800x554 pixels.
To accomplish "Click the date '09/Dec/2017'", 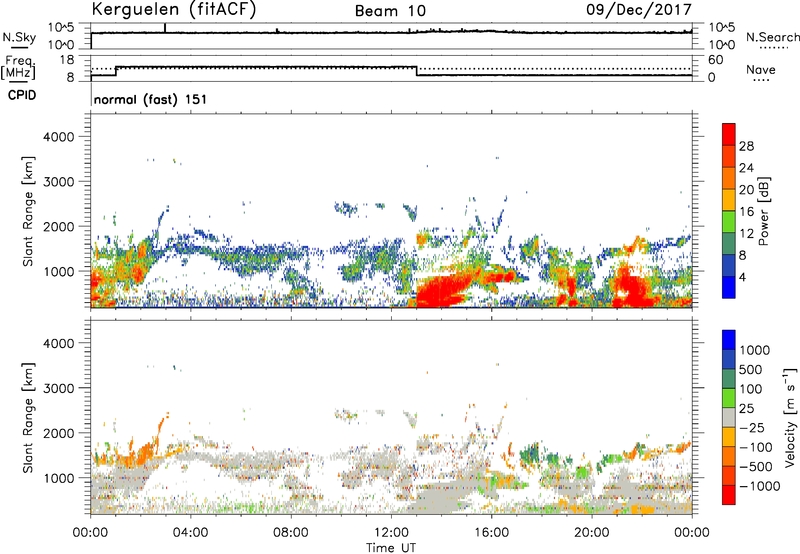I will (x=639, y=9).
